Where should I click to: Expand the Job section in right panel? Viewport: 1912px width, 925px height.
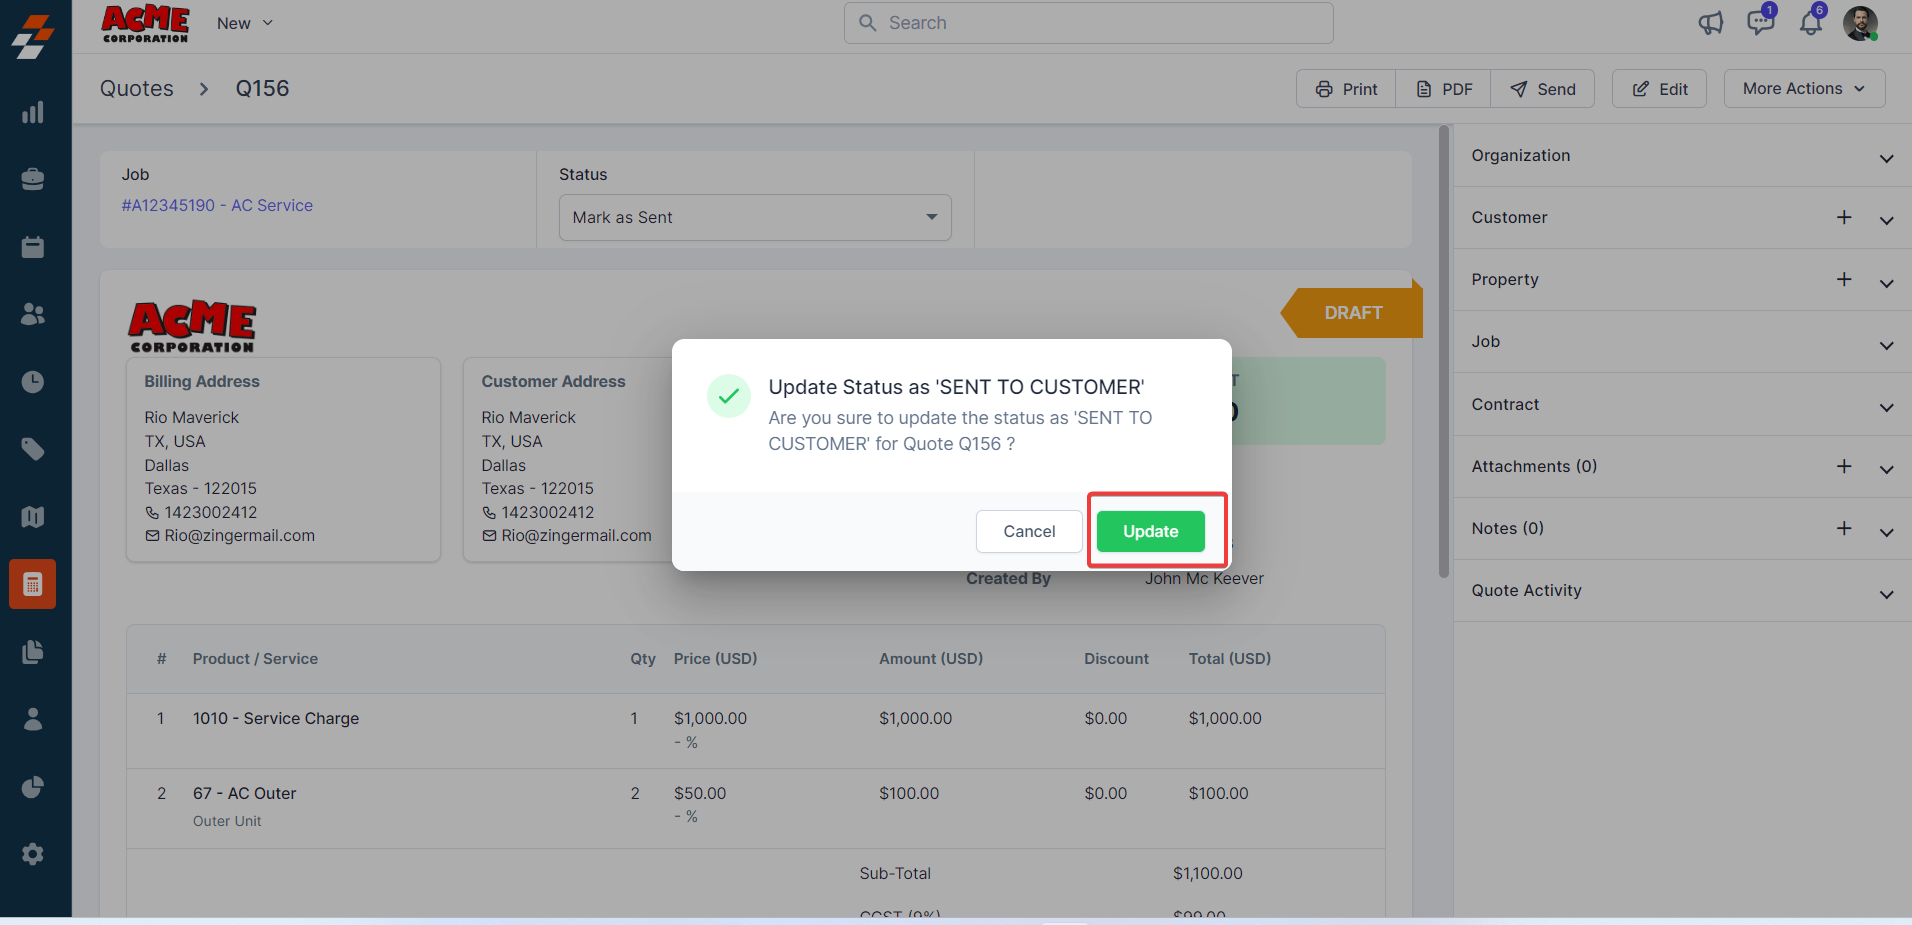tap(1886, 345)
